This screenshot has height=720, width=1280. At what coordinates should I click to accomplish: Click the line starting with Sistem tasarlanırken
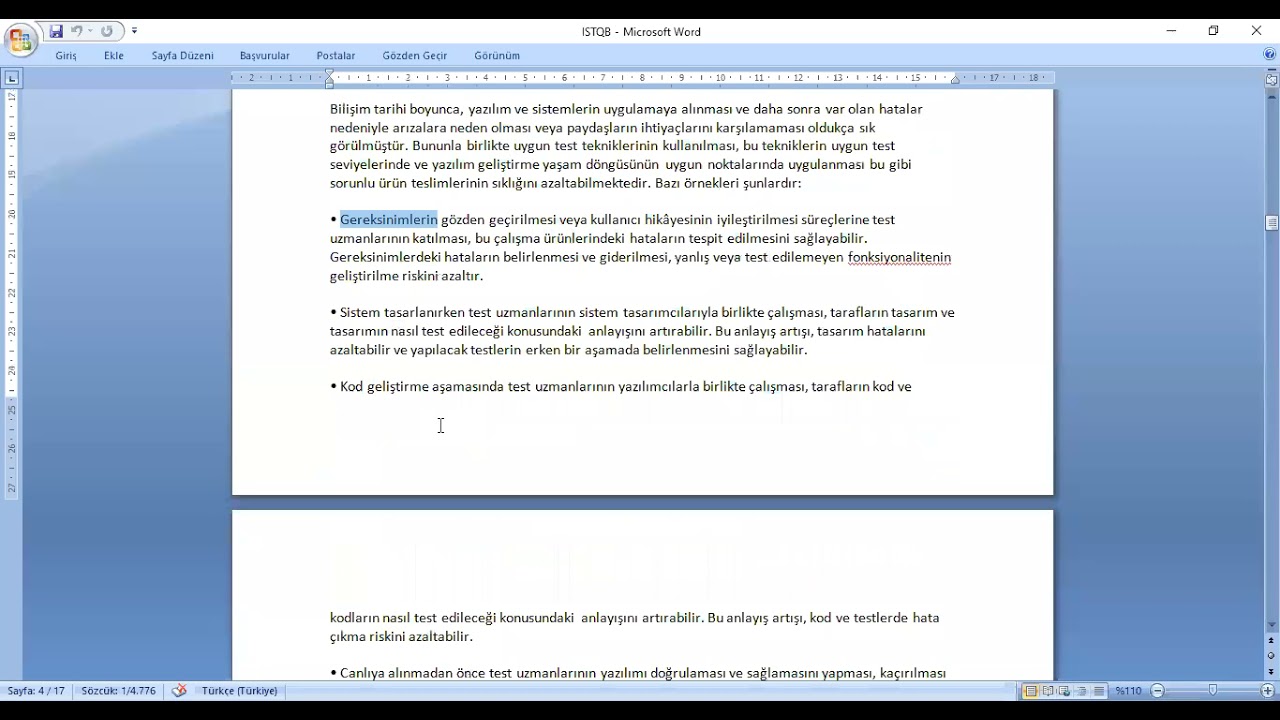642,313
